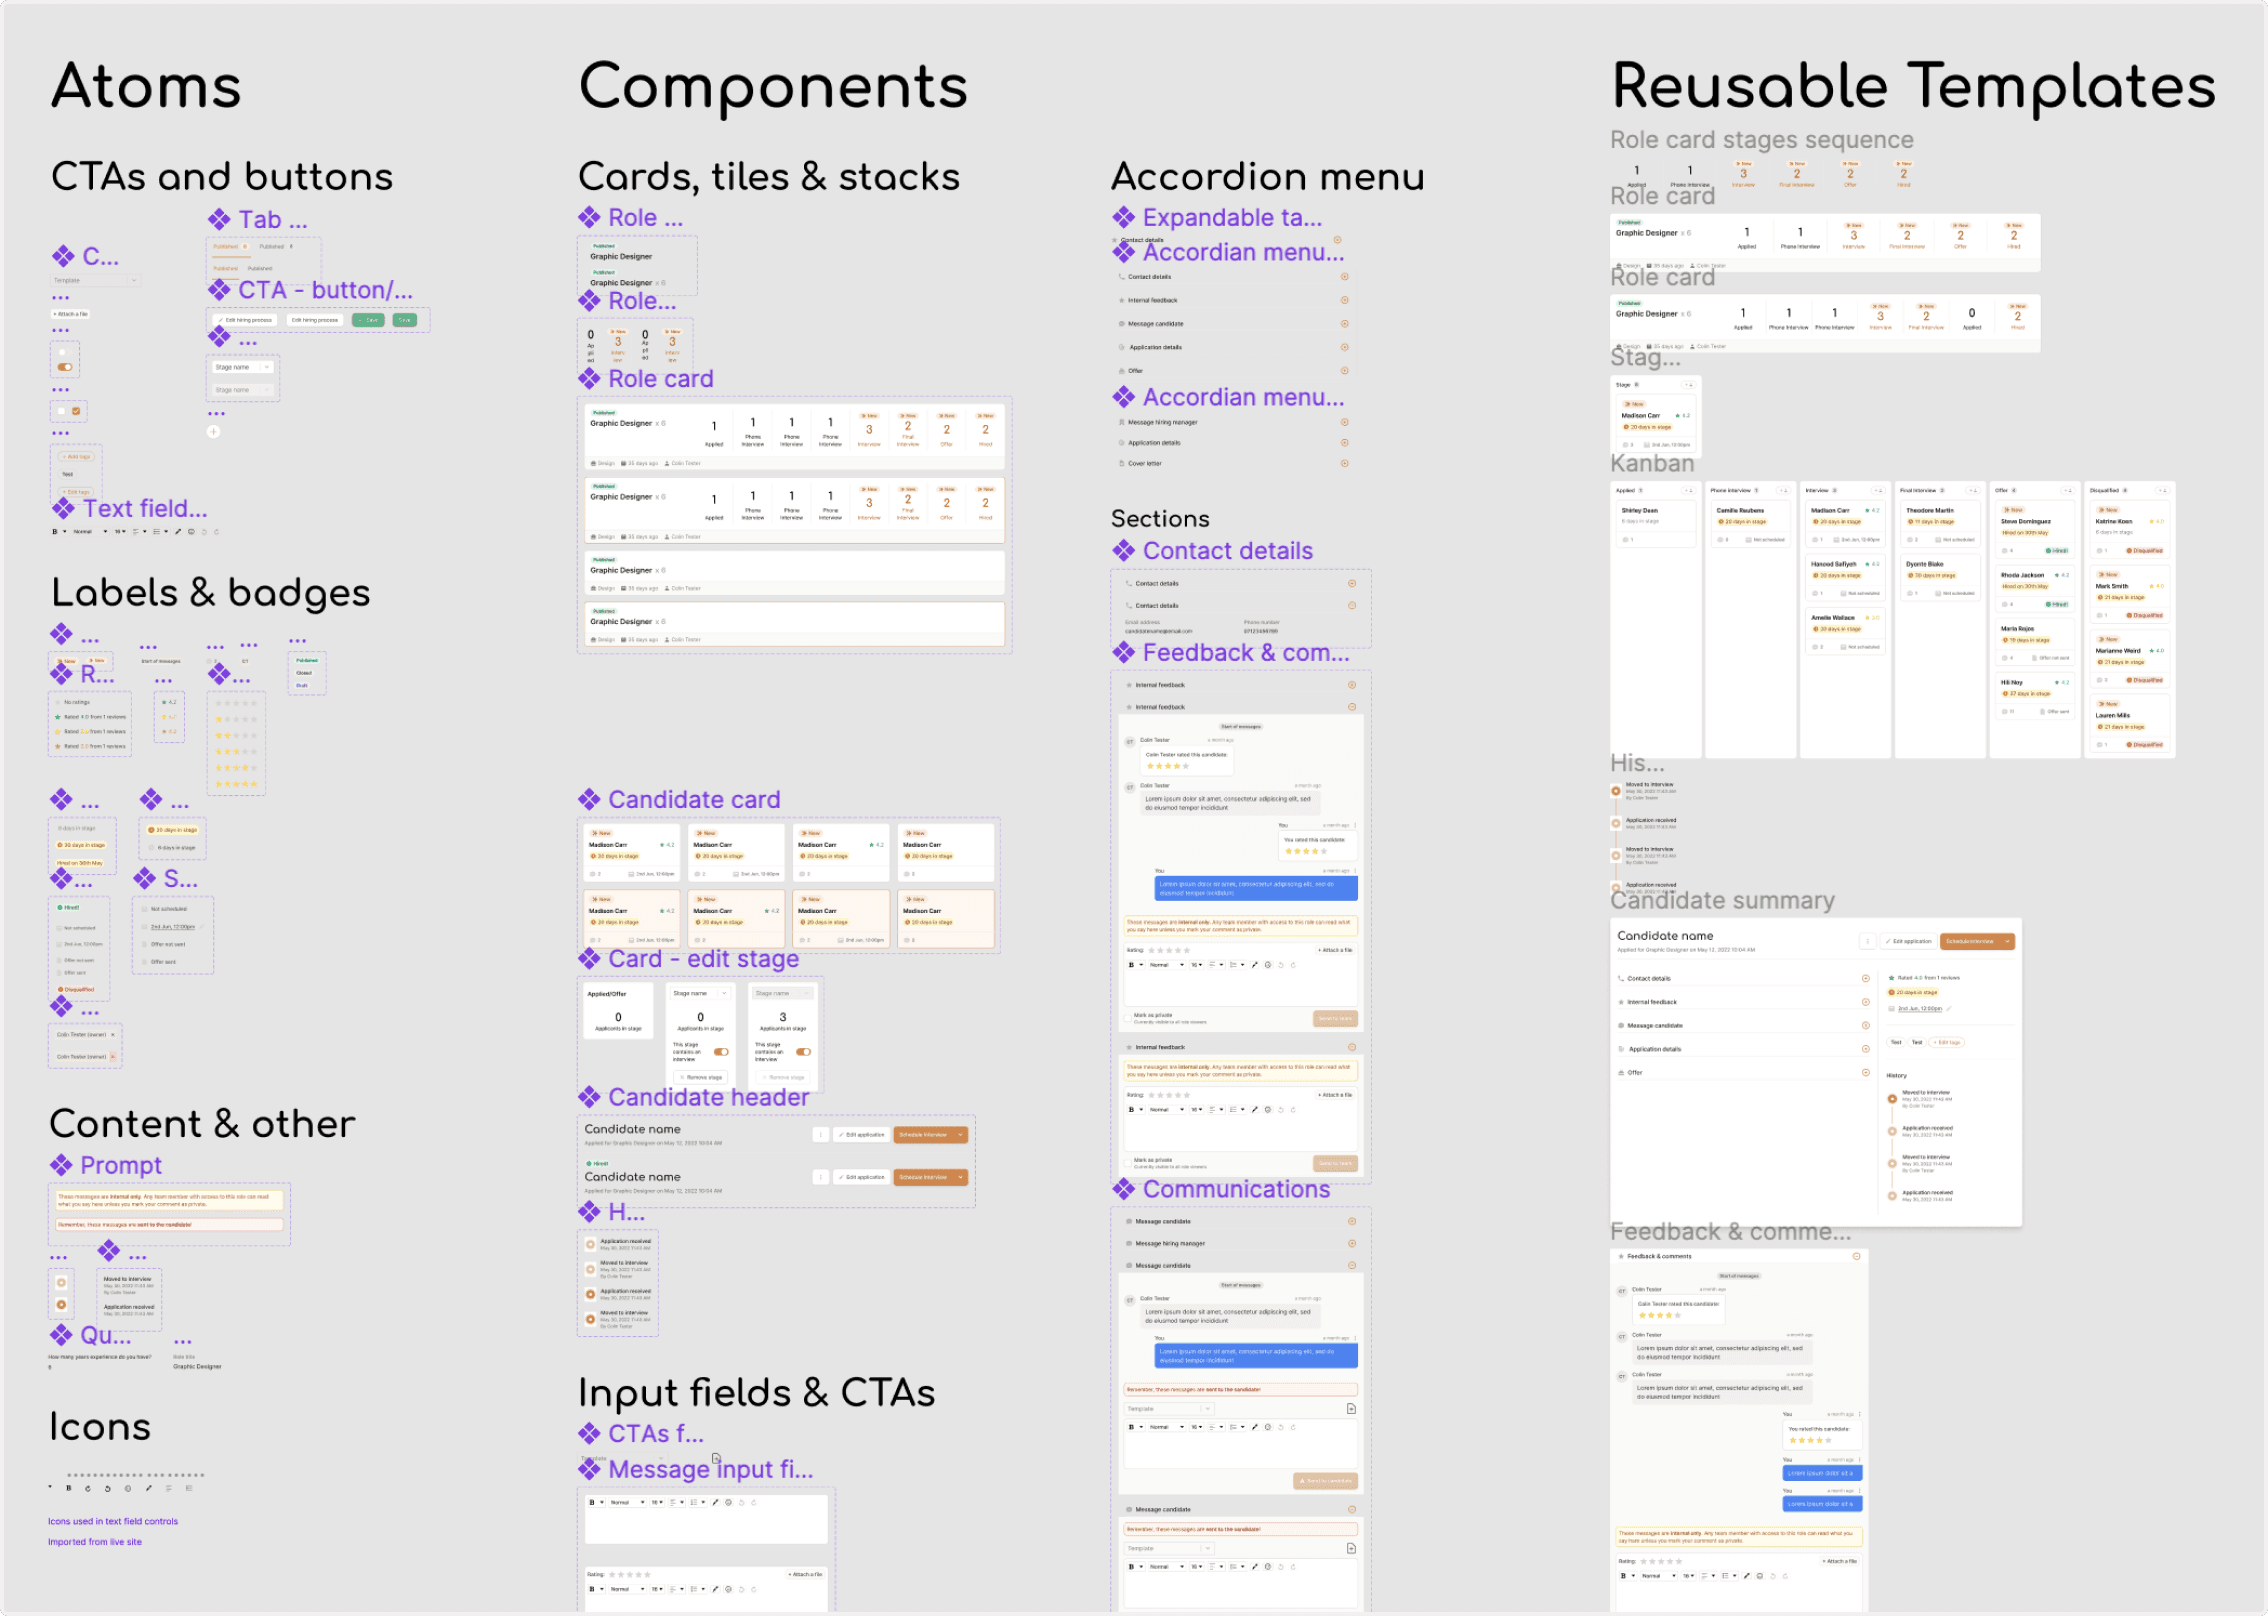2268x1616 pixels.
Task: Click the text alignment icon in the editor
Action: (x=673, y=1502)
